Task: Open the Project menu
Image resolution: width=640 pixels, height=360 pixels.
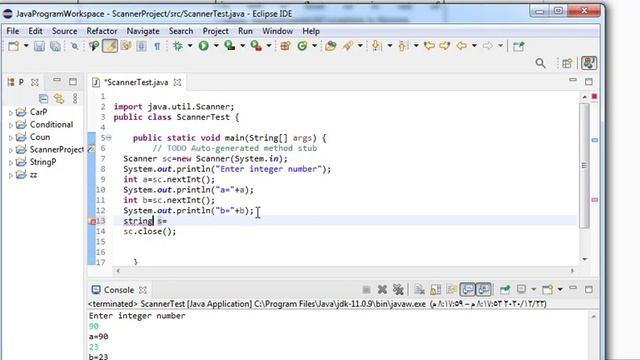Action: (216, 31)
